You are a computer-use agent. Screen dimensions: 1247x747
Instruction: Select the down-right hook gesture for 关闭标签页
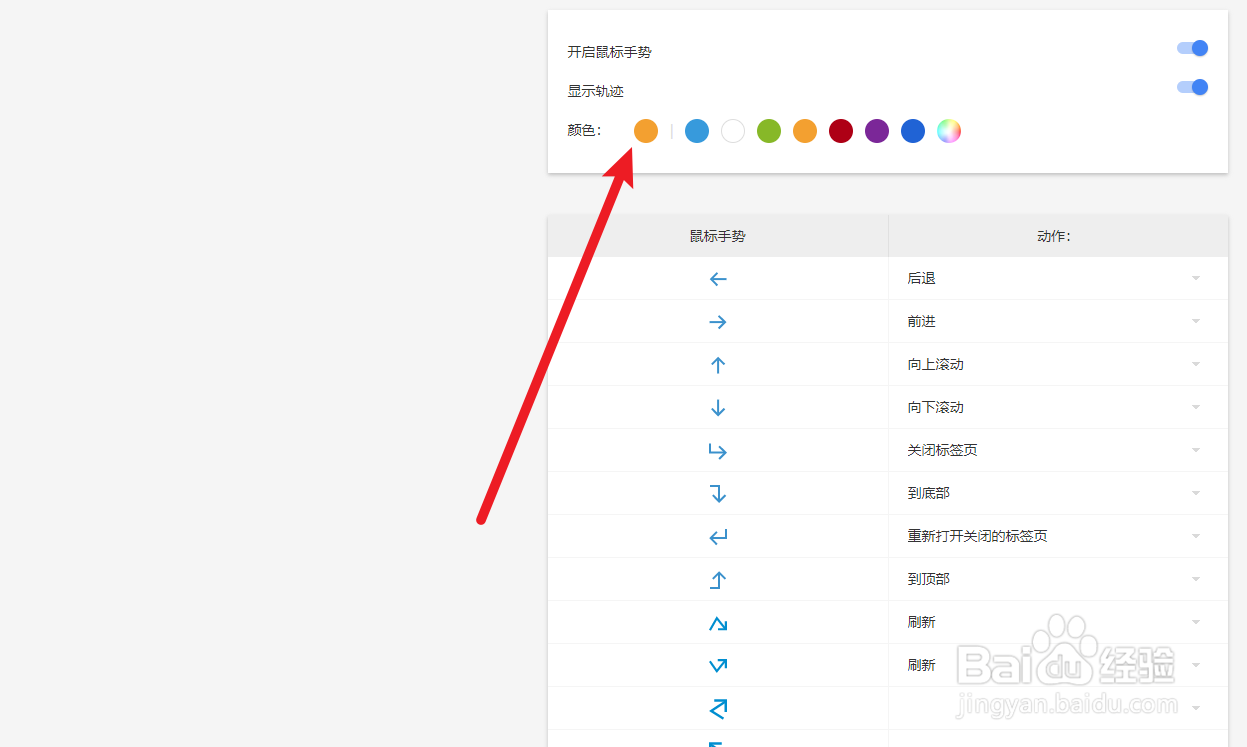(x=718, y=450)
